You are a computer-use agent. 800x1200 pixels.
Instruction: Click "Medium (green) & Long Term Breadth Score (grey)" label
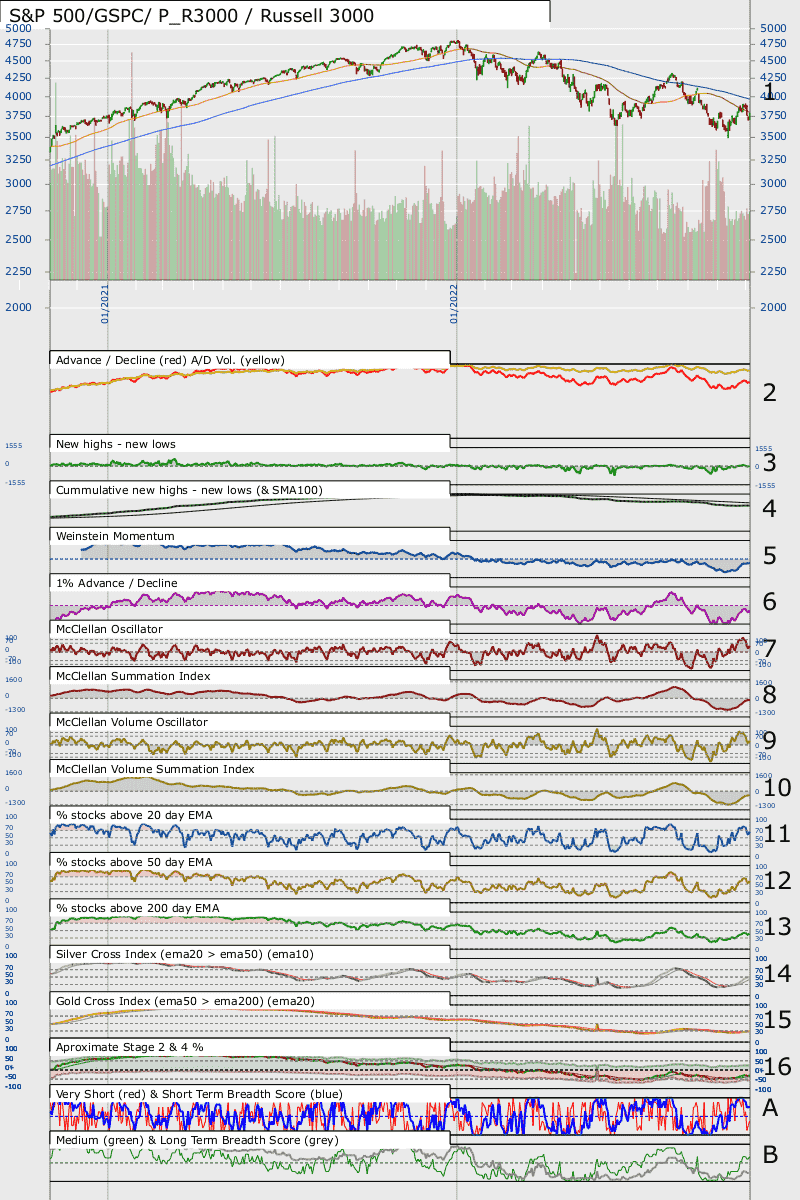click(x=197, y=1140)
